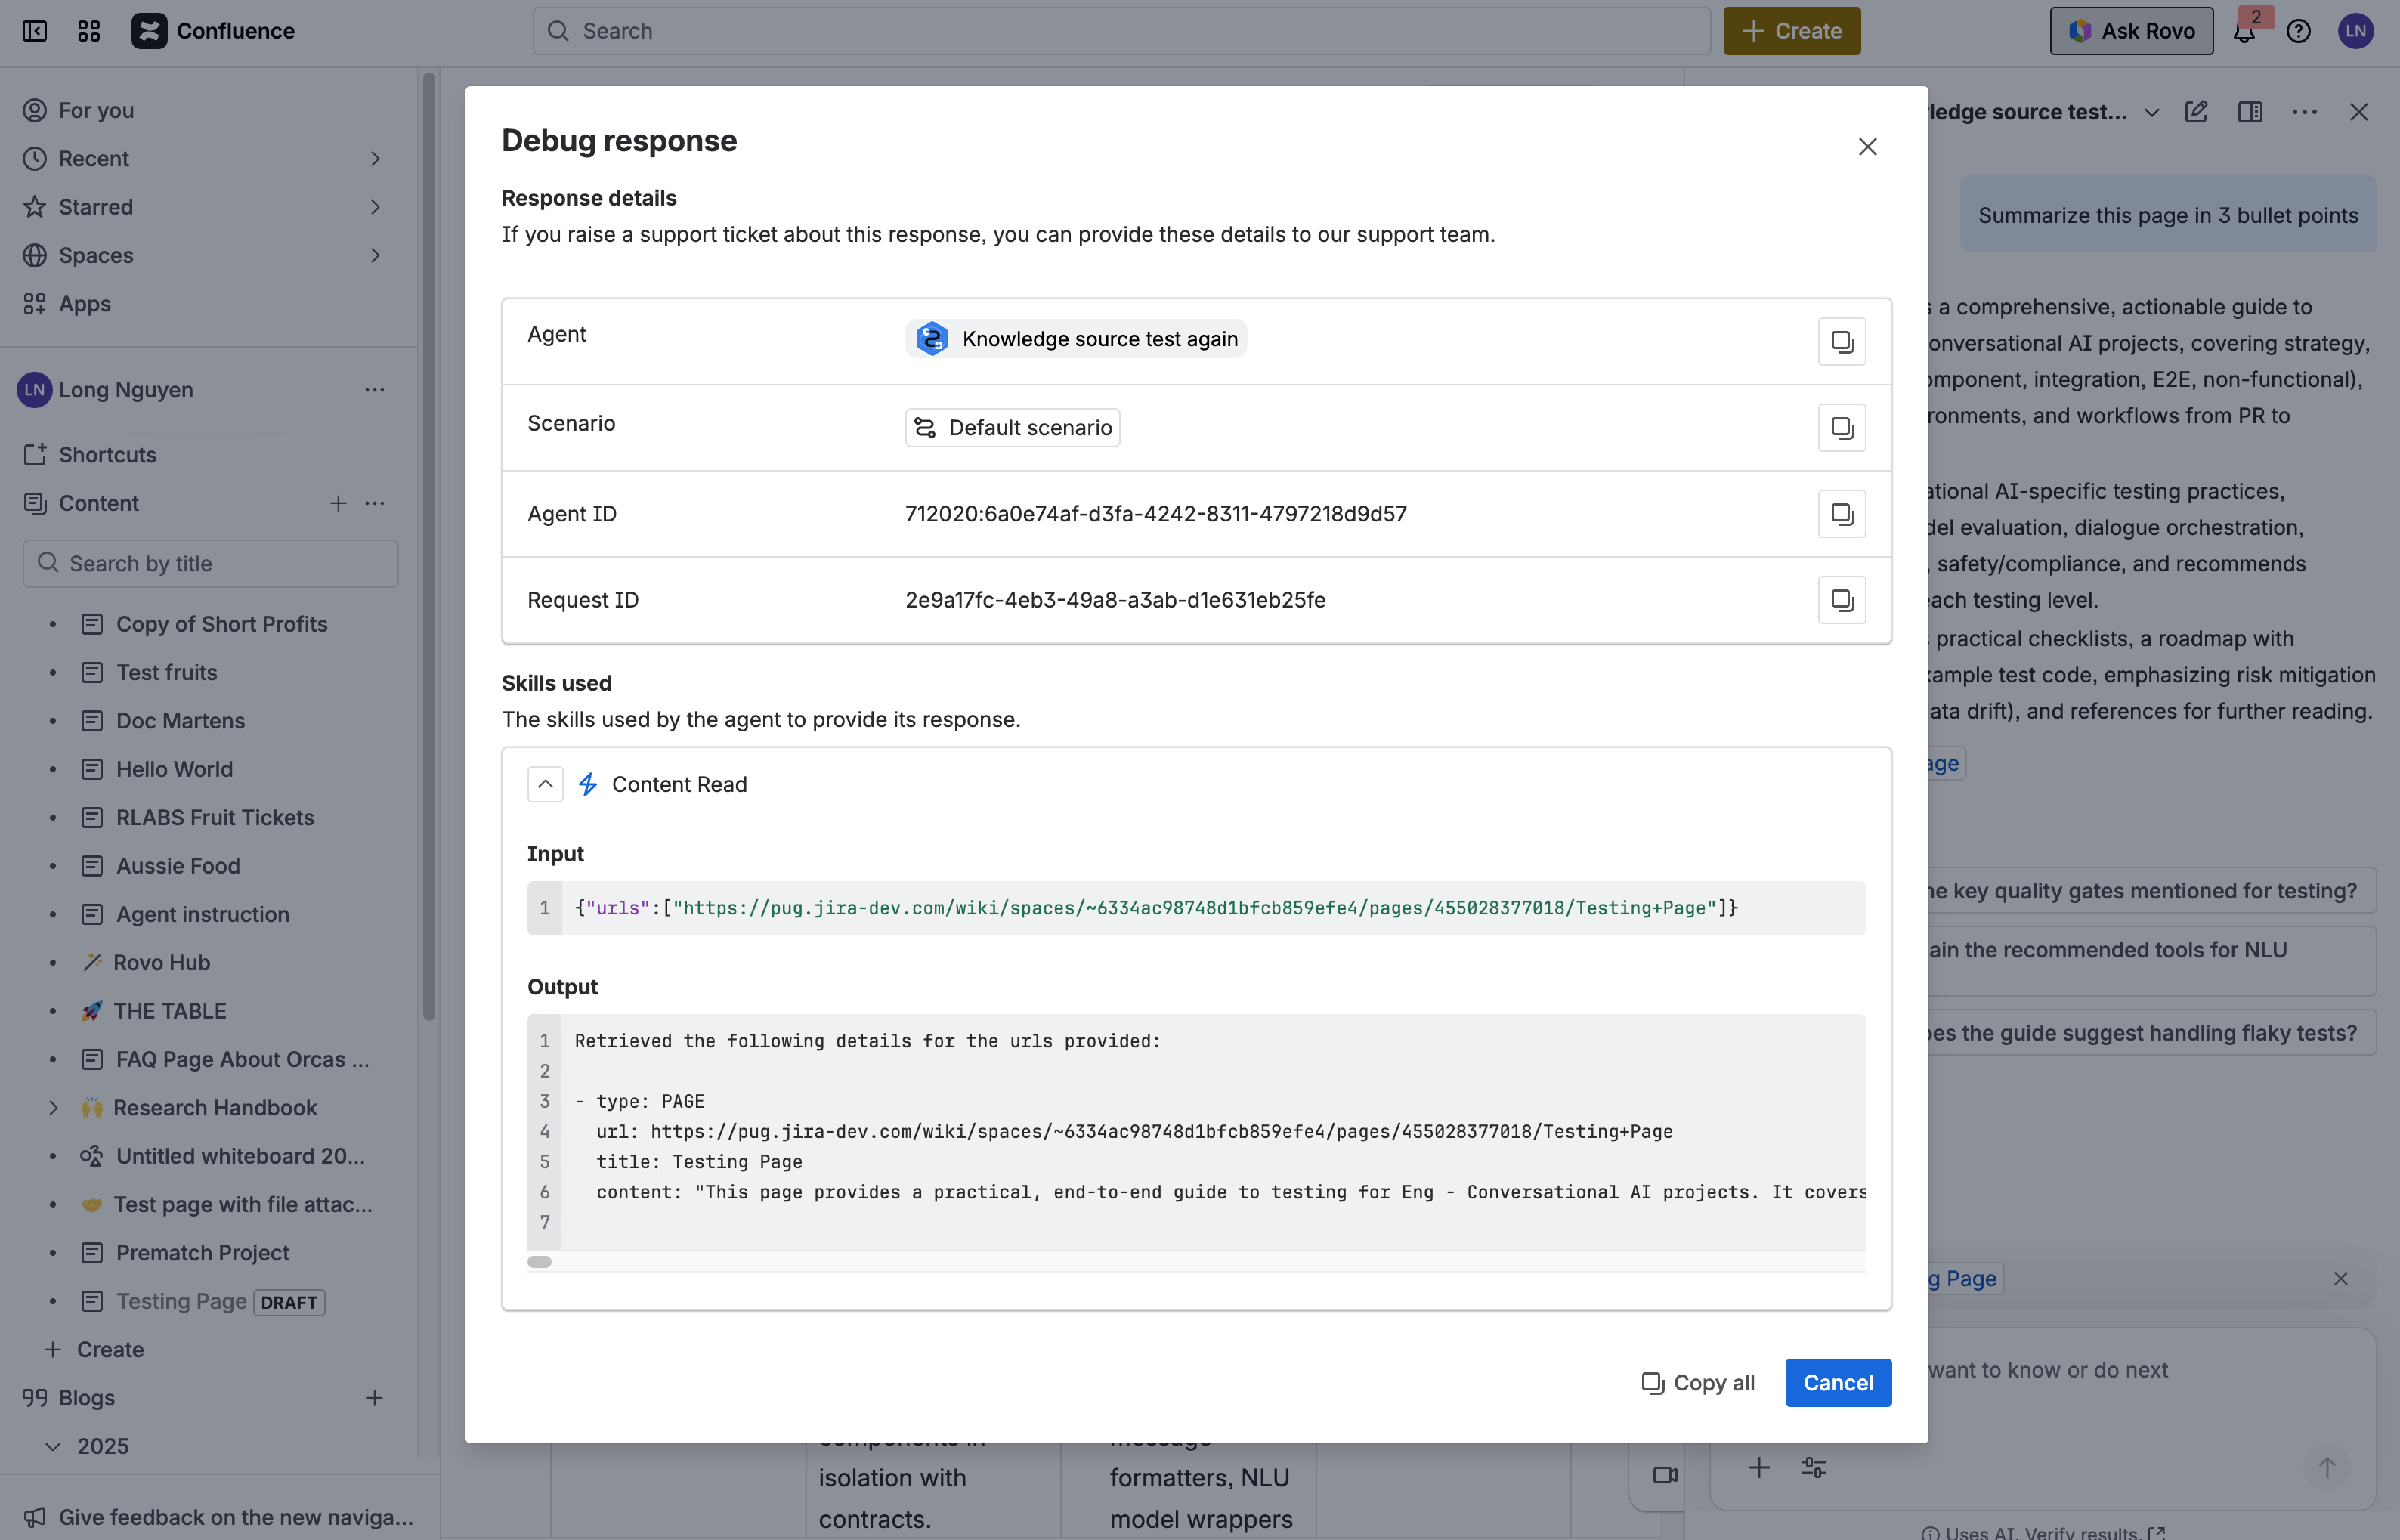The height and width of the screenshot is (1540, 2400).
Task: Click Summarize this page in 3 bullet points
Action: (x=2166, y=214)
